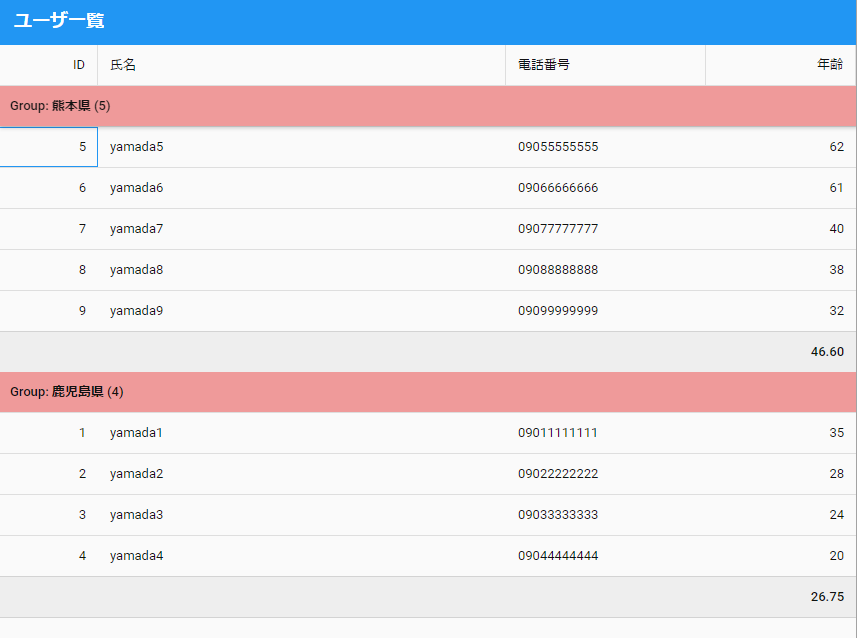Select phone number 09044444444

605,556
